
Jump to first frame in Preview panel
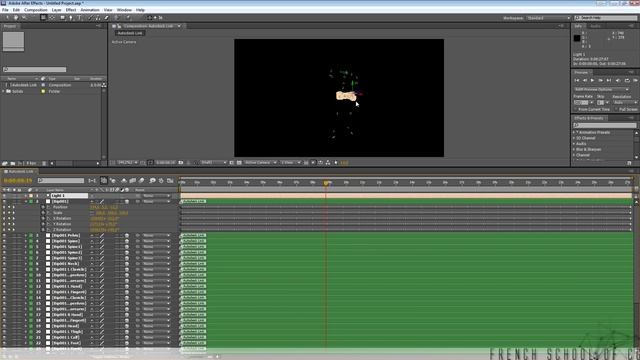coord(577,80)
